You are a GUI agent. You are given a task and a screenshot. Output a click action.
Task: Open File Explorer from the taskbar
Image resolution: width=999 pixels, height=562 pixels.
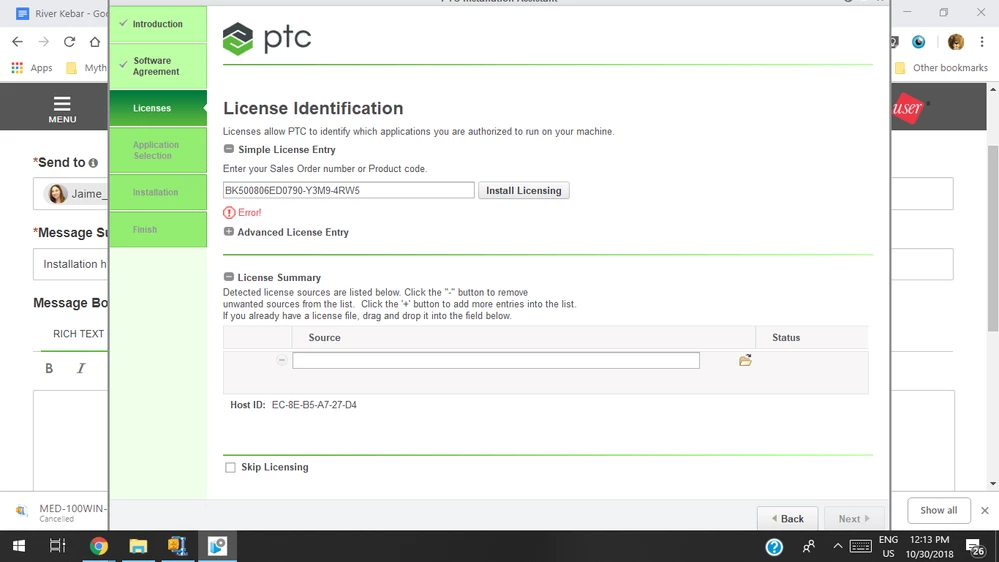138,546
